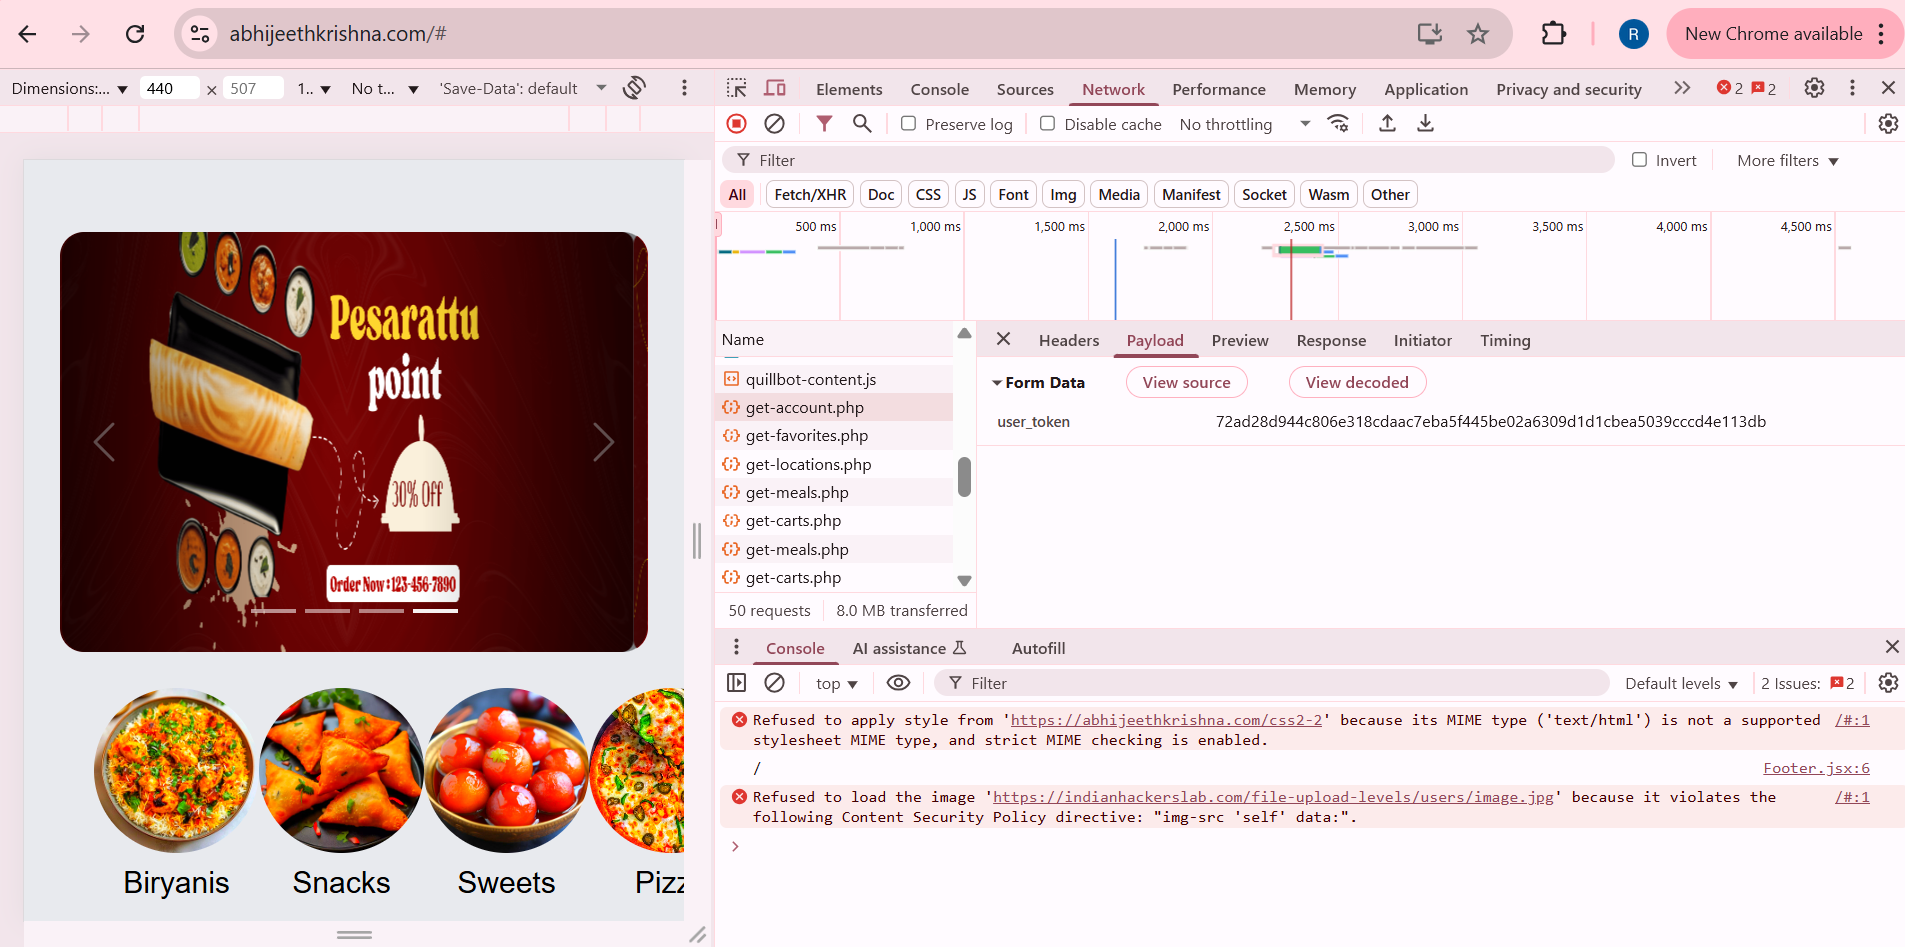Screen dimensions: 1905x947
Task: Create a live expression with the eye icon
Action: 899,683
